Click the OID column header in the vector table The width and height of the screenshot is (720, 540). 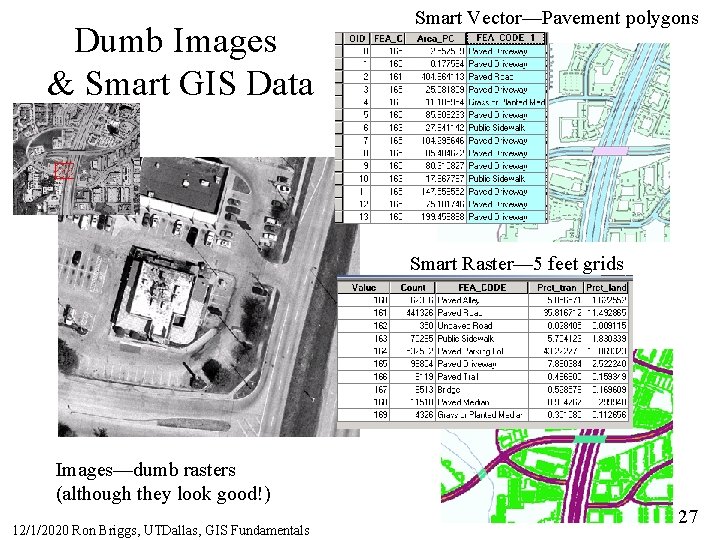coord(356,39)
